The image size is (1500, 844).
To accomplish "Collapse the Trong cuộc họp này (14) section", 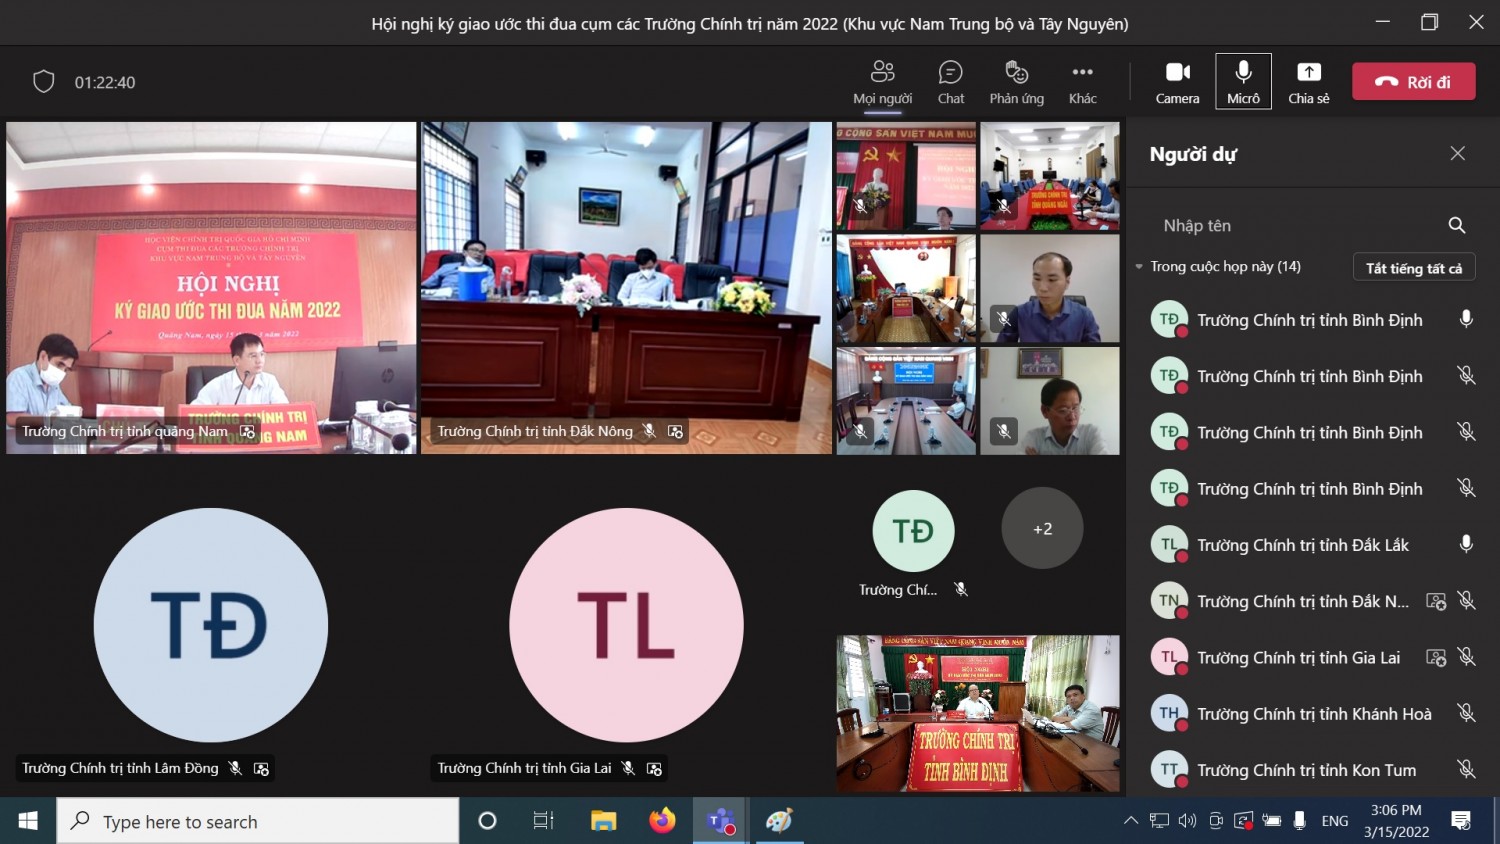I will pos(1139,266).
